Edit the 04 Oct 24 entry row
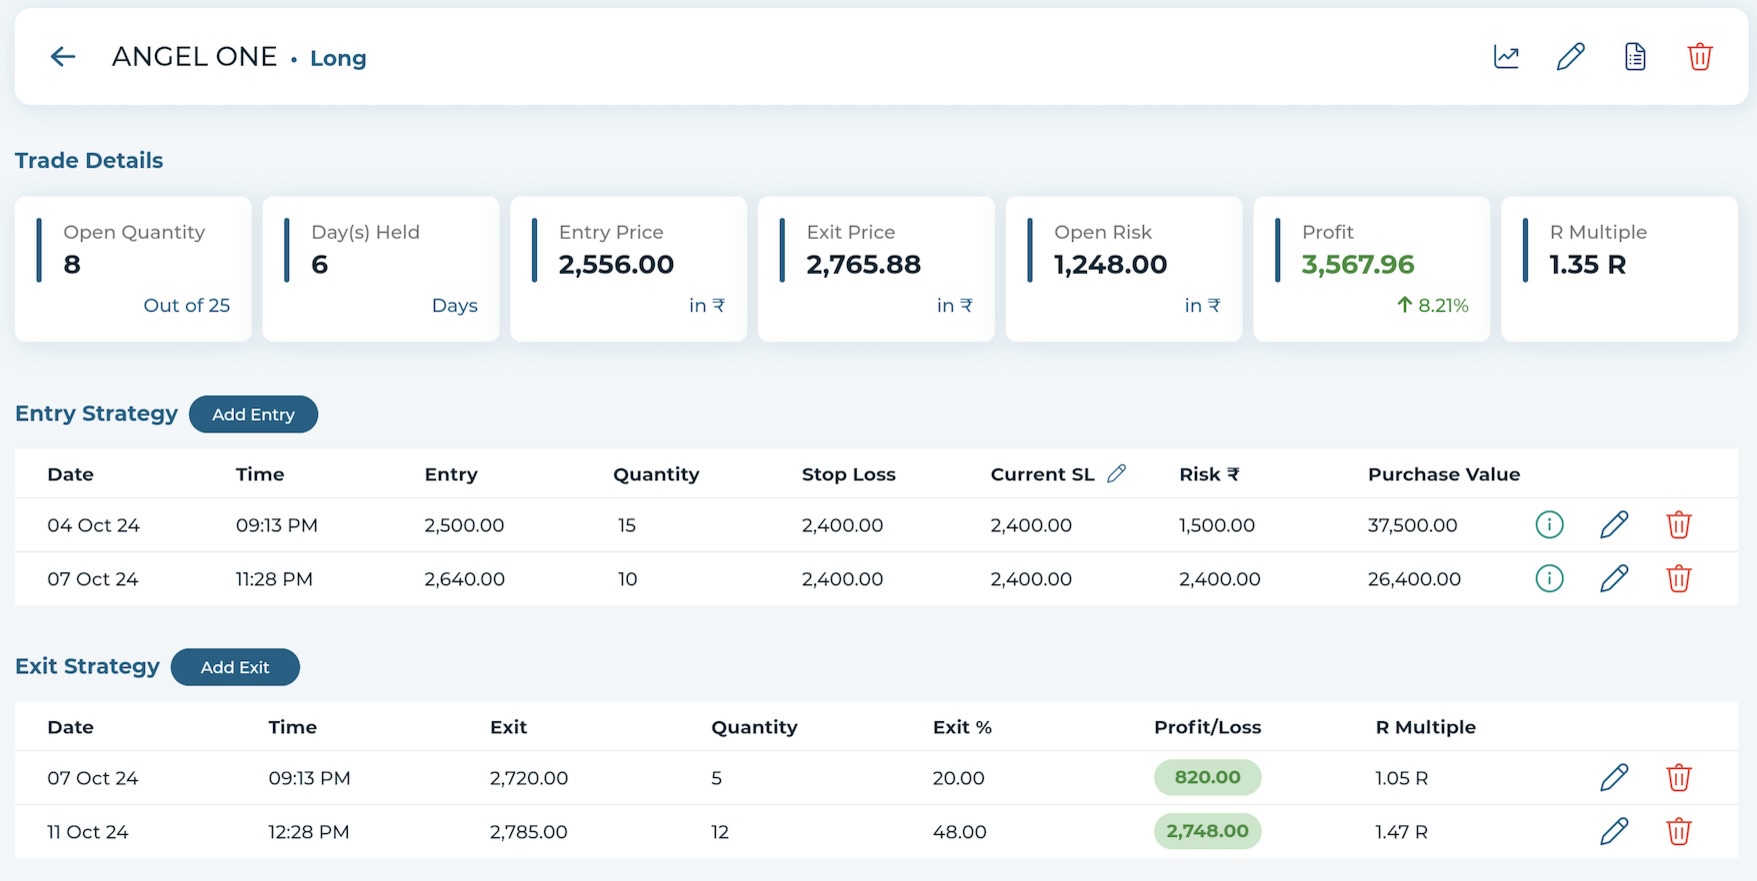Viewport: 1757px width, 881px height. pyautogui.click(x=1614, y=524)
